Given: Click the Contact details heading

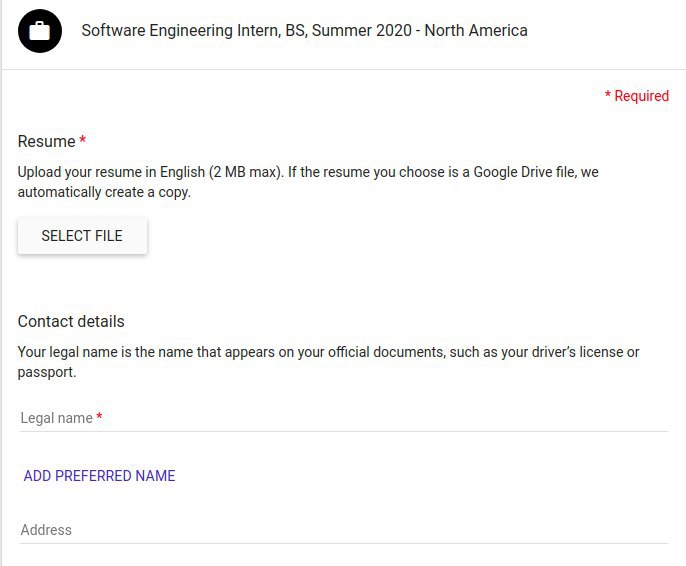Looking at the screenshot, I should (x=71, y=321).
